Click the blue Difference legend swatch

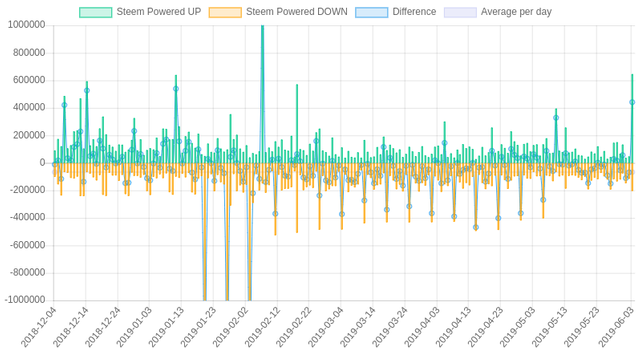[x=371, y=12]
